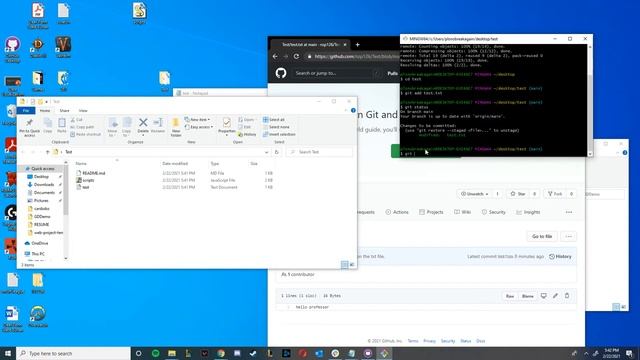Click the Blame button on GitHub file

528,296
